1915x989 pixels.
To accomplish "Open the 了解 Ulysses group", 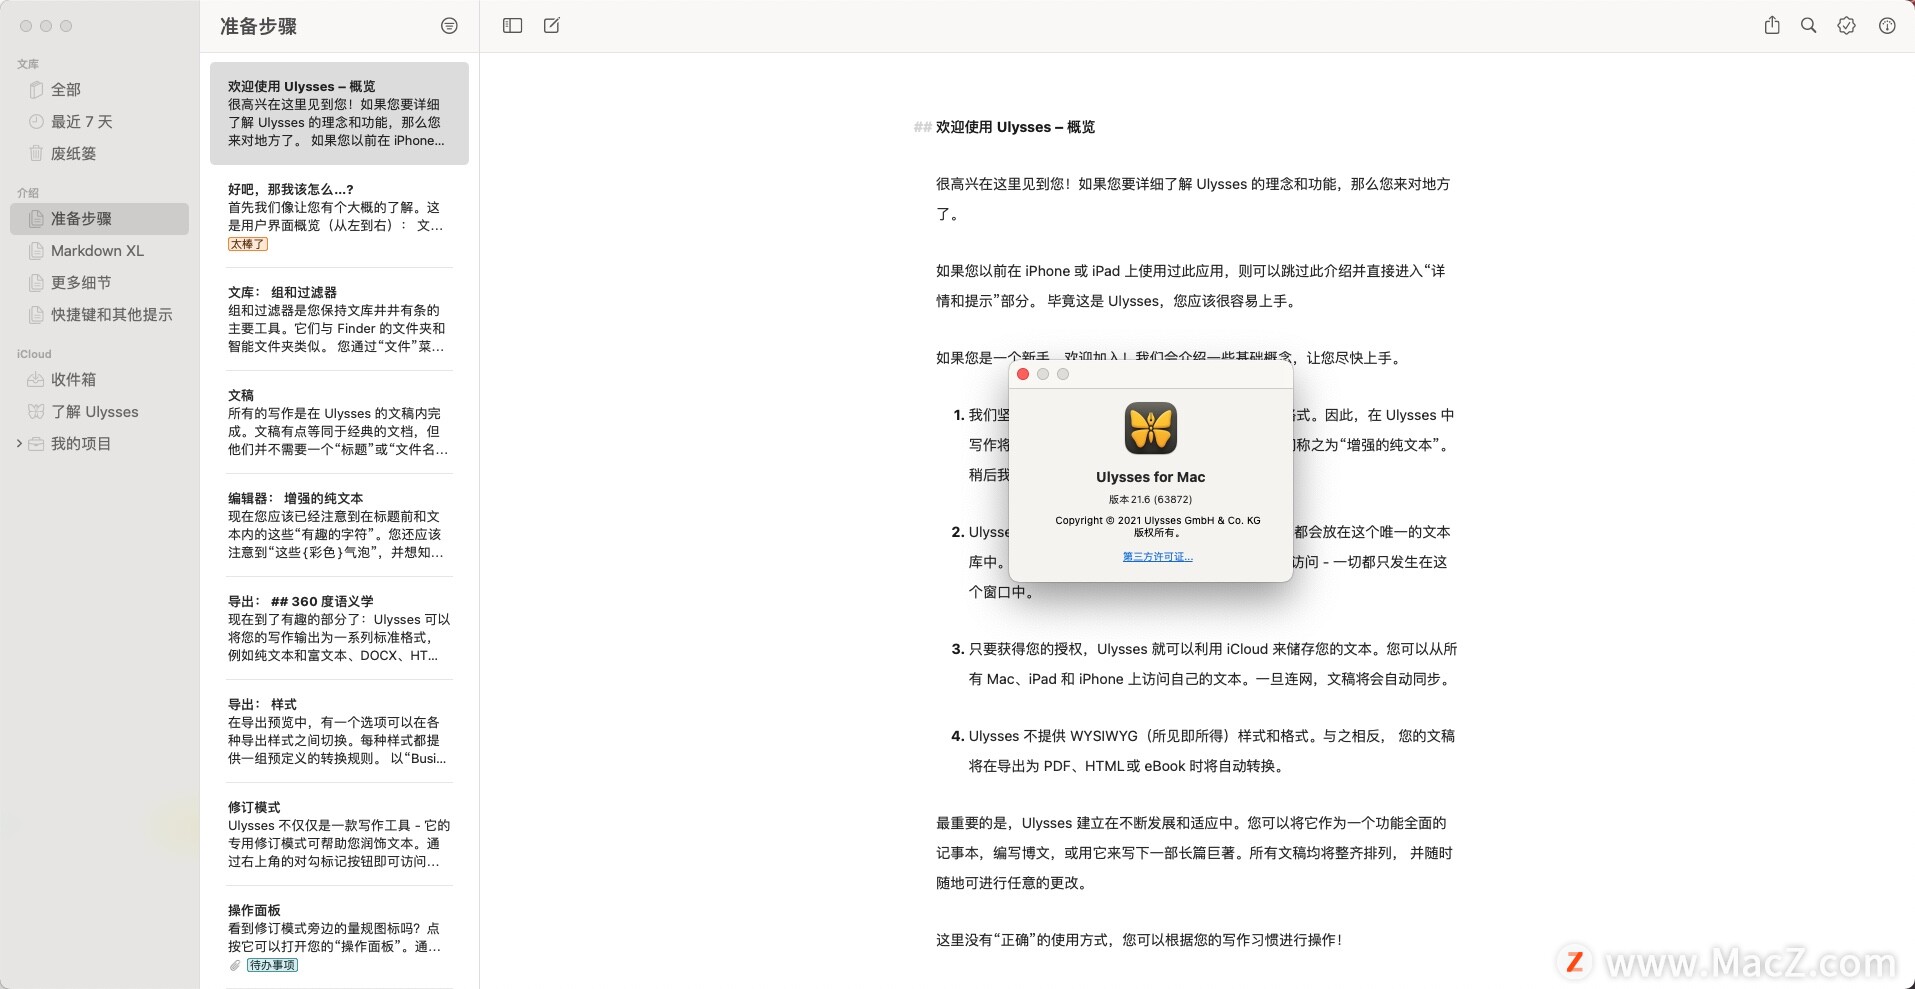I will pyautogui.click(x=99, y=412).
